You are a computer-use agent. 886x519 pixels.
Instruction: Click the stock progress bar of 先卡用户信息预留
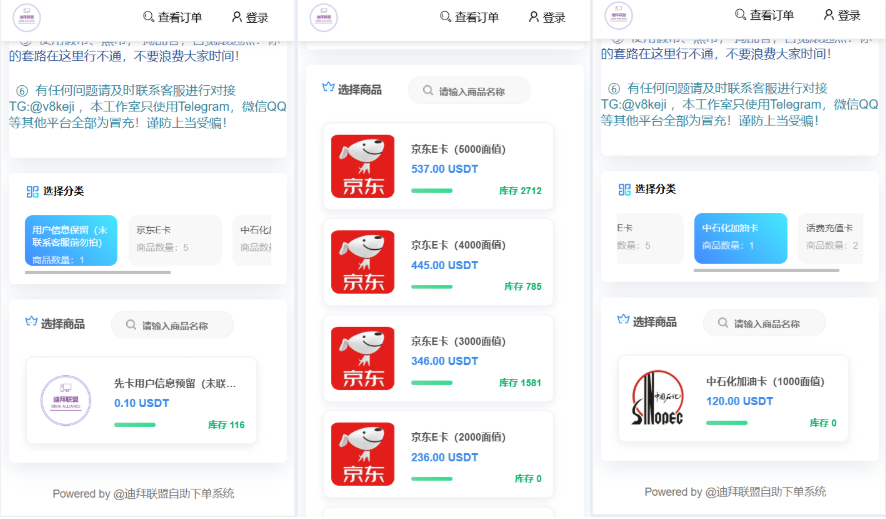(134, 425)
